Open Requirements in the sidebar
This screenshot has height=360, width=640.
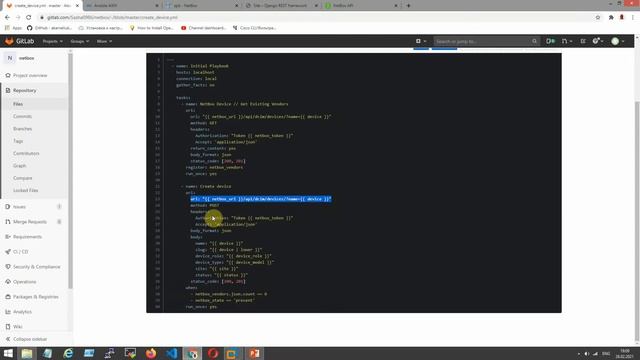pyautogui.click(x=27, y=237)
